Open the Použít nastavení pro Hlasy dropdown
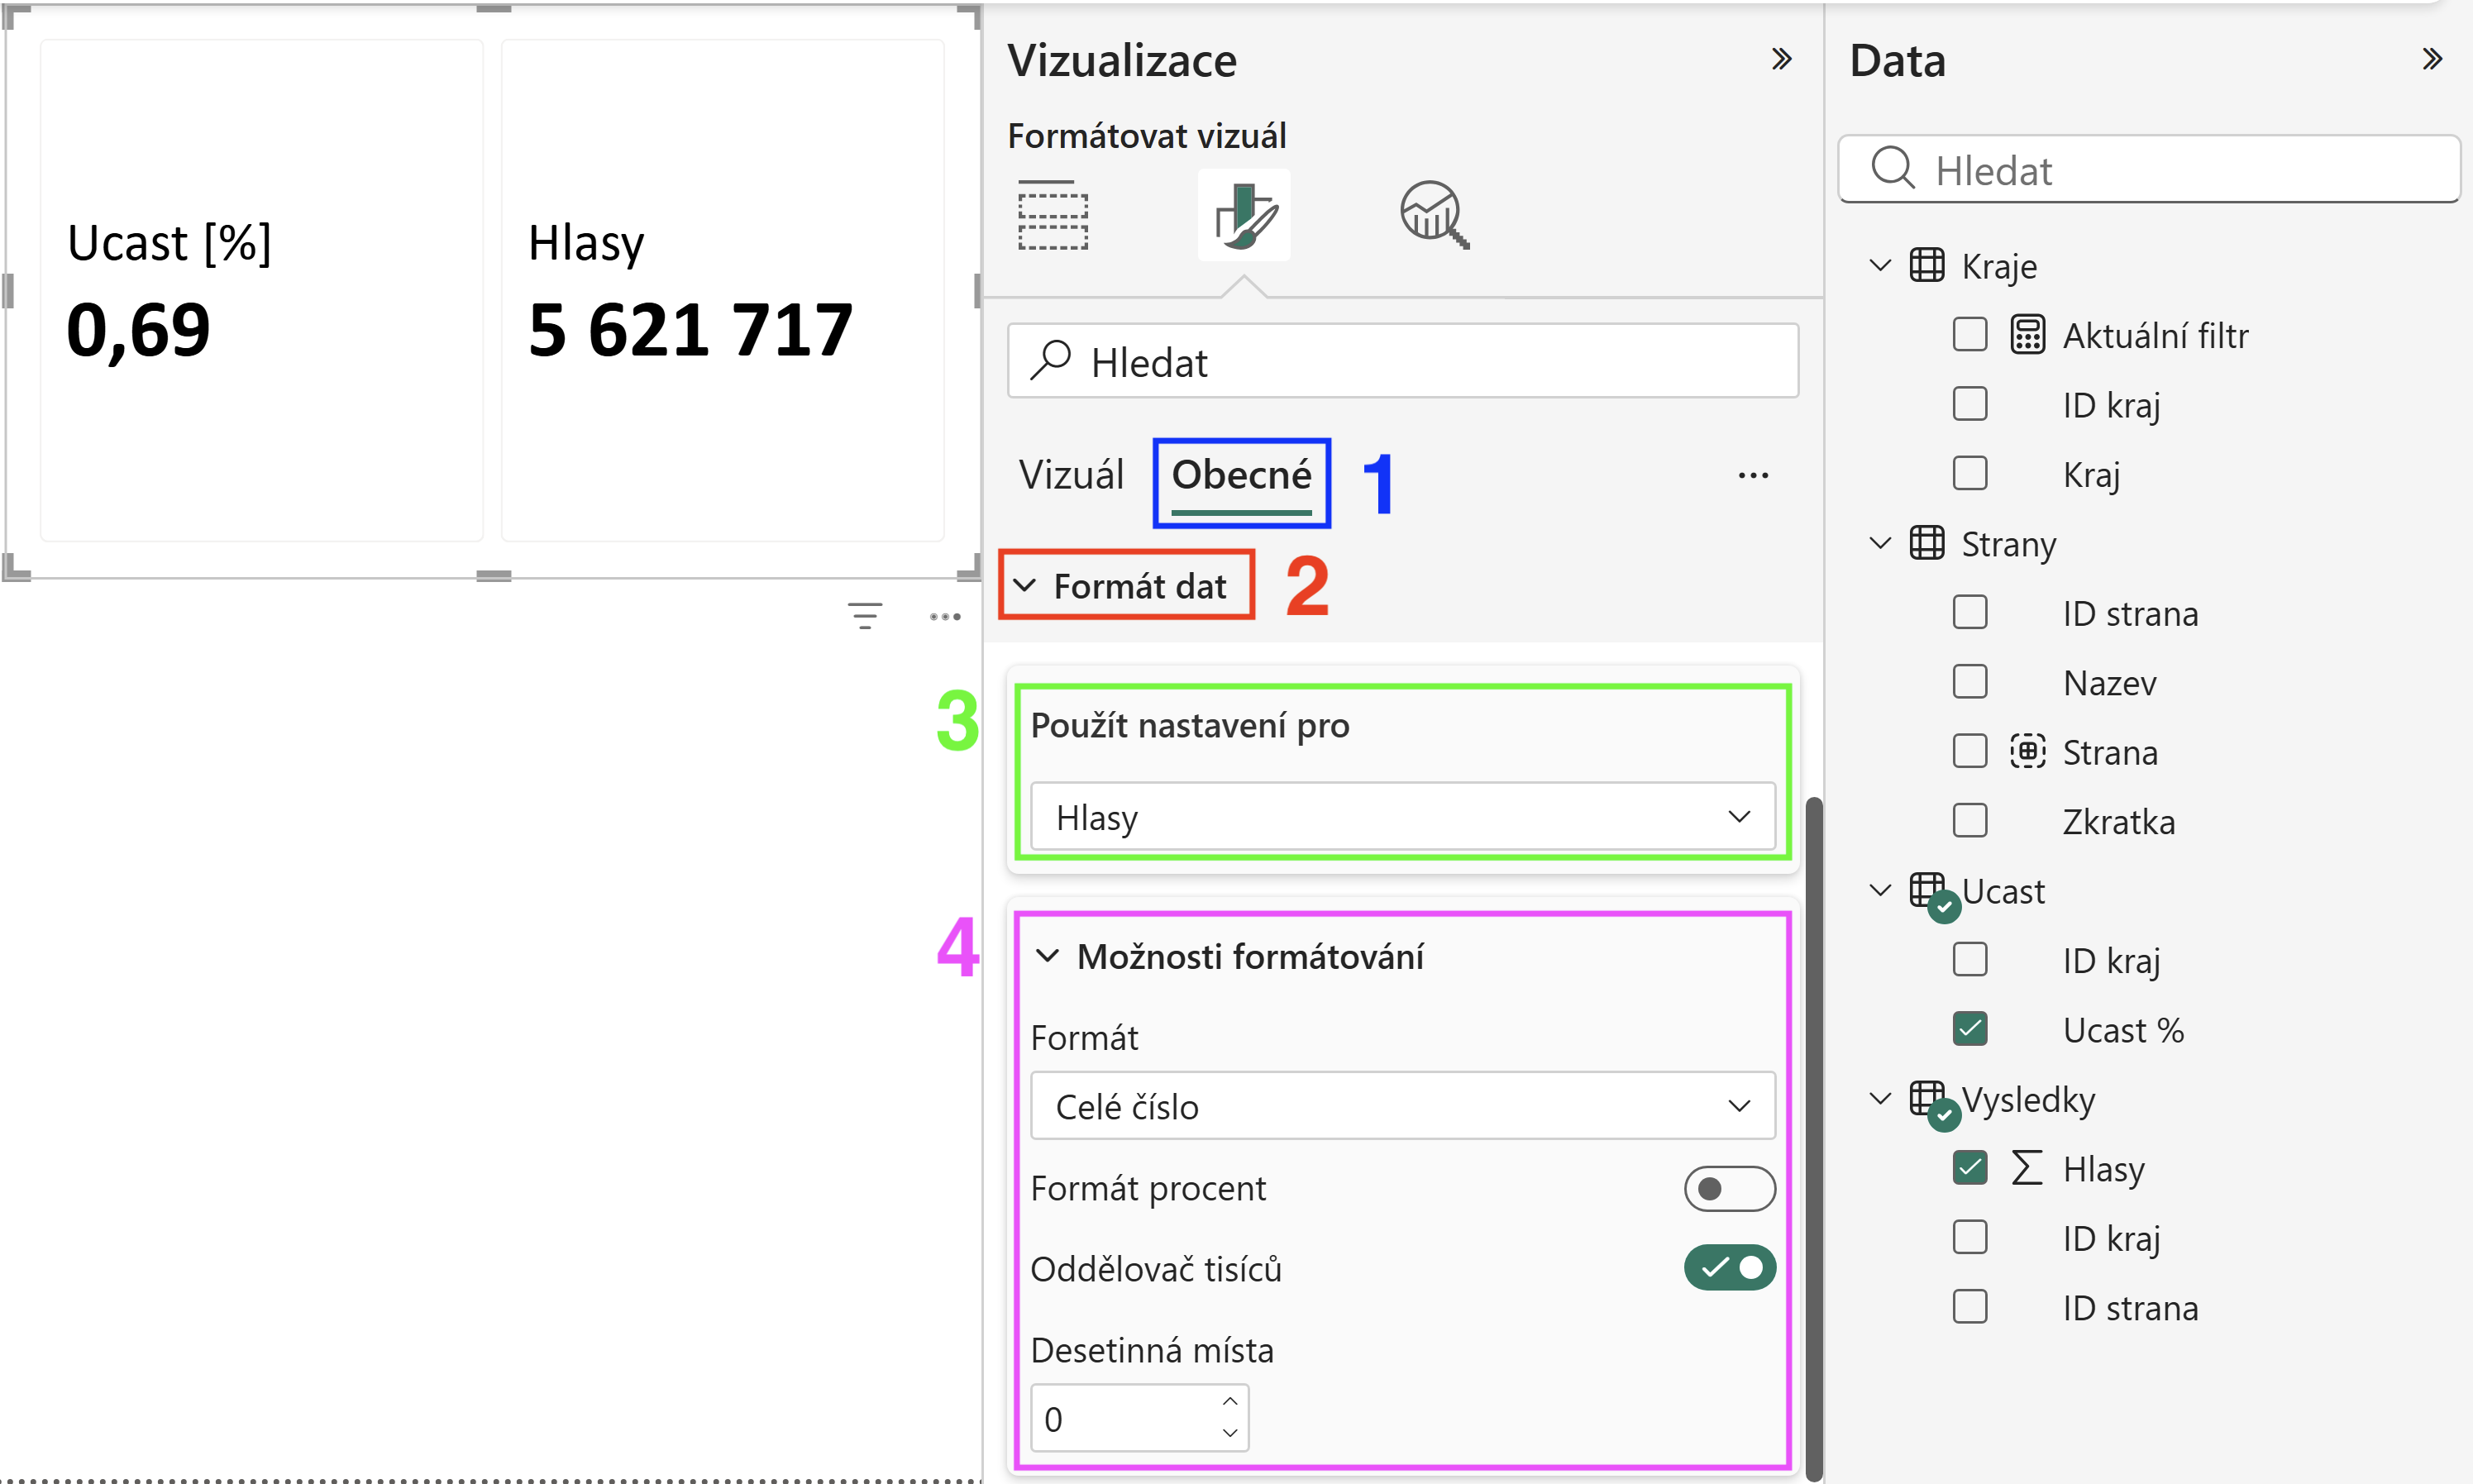The width and height of the screenshot is (2473, 1484). tap(1403, 816)
